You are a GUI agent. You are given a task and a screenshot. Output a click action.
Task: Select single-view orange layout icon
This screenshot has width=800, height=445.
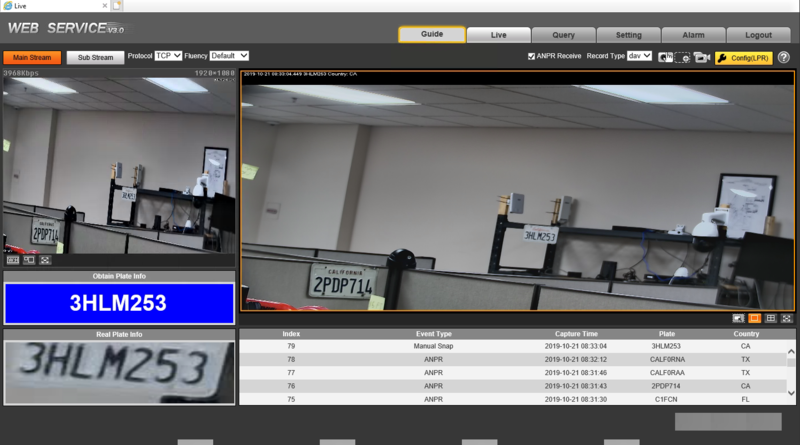755,318
